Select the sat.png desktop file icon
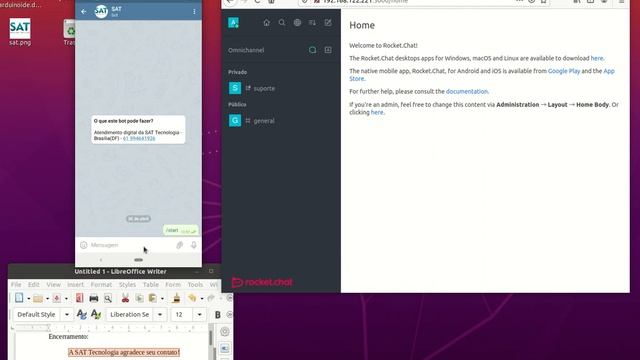The width and height of the screenshot is (640, 360). coord(20,32)
